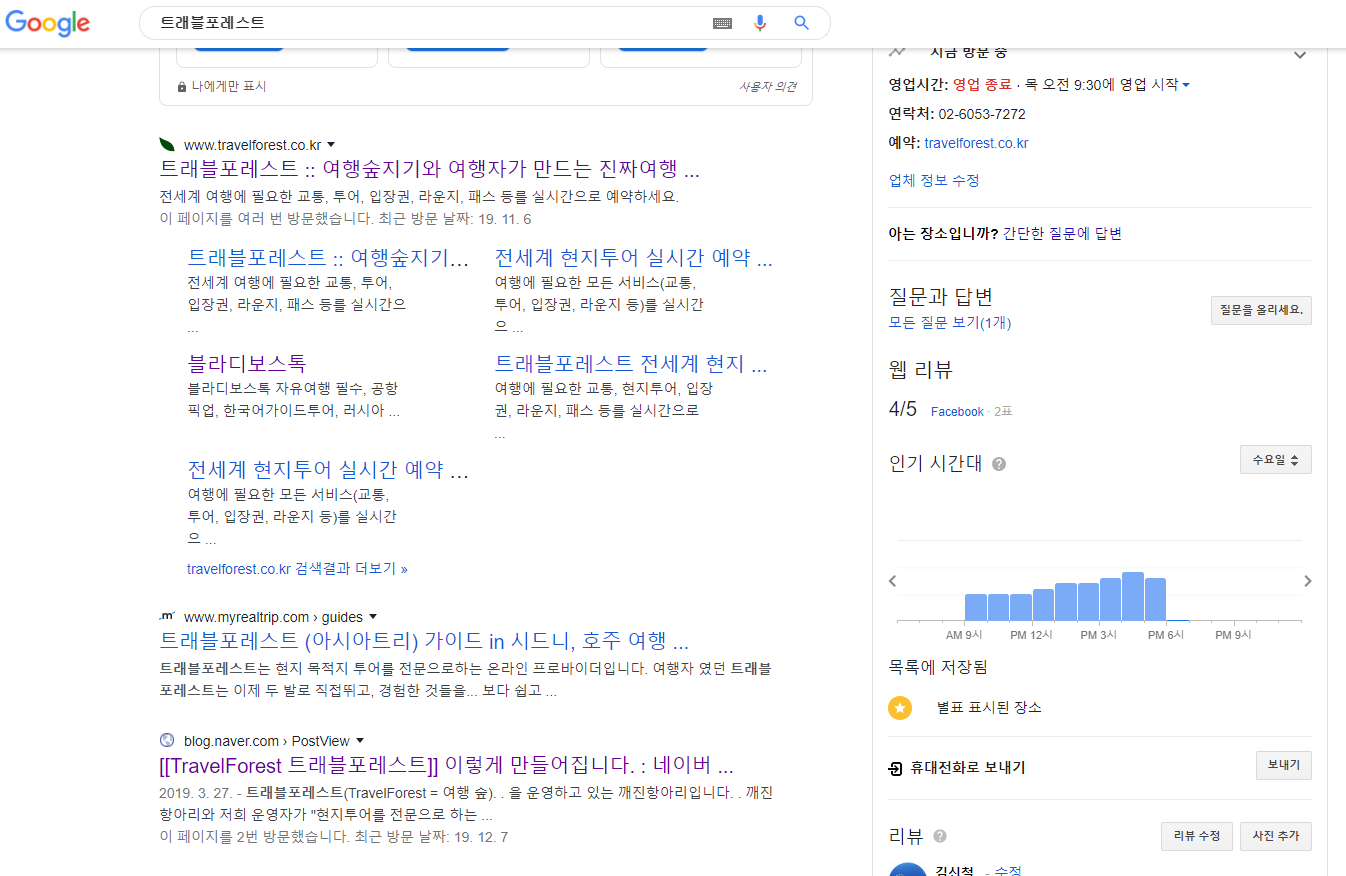
Task: Click the tallest popular times bar
Action: click(x=1133, y=596)
